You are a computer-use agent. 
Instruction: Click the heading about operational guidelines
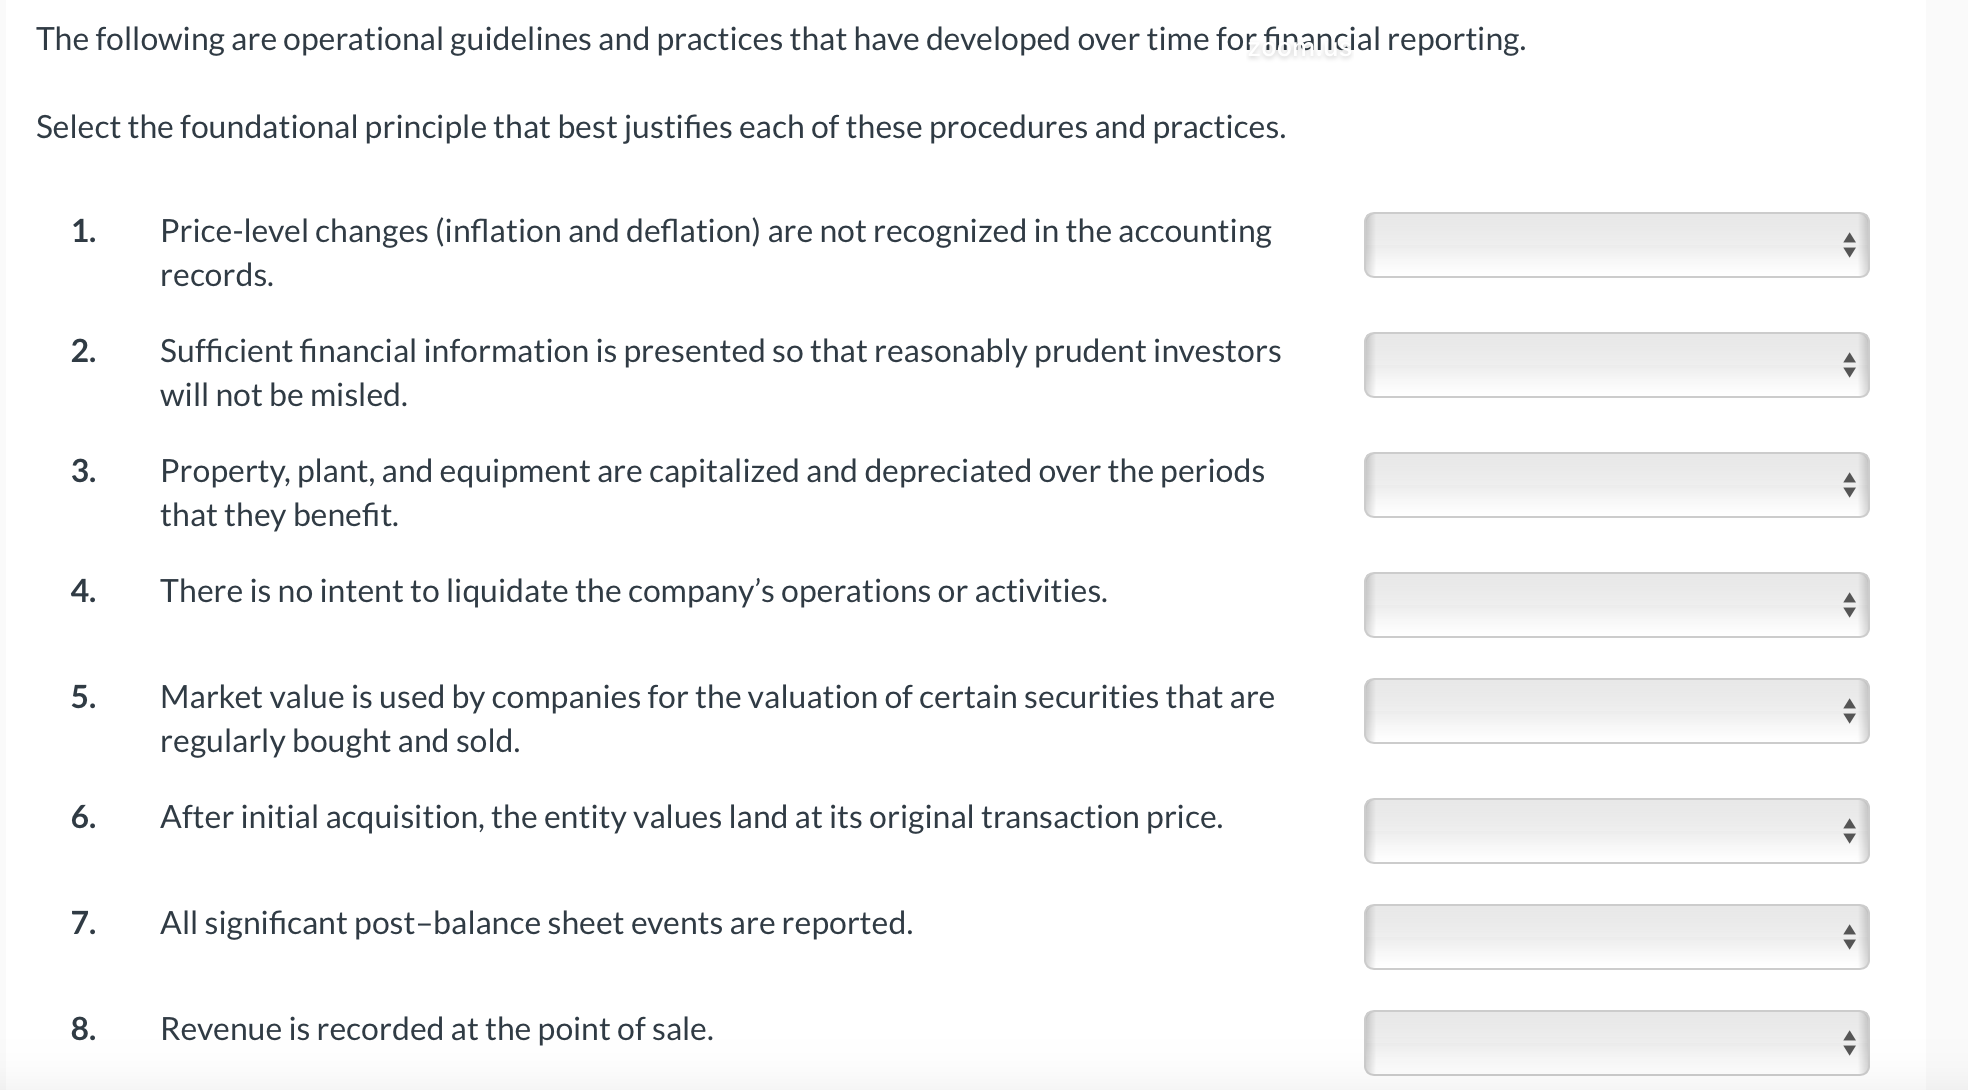(x=778, y=41)
